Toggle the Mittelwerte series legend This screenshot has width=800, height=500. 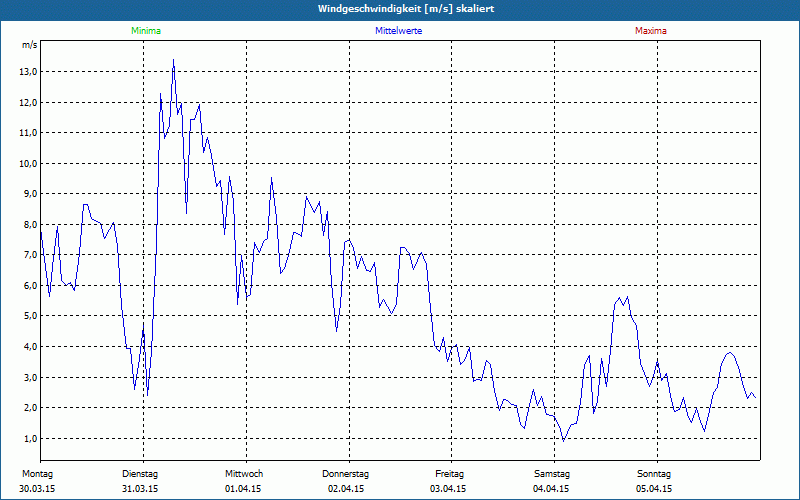(x=398, y=31)
